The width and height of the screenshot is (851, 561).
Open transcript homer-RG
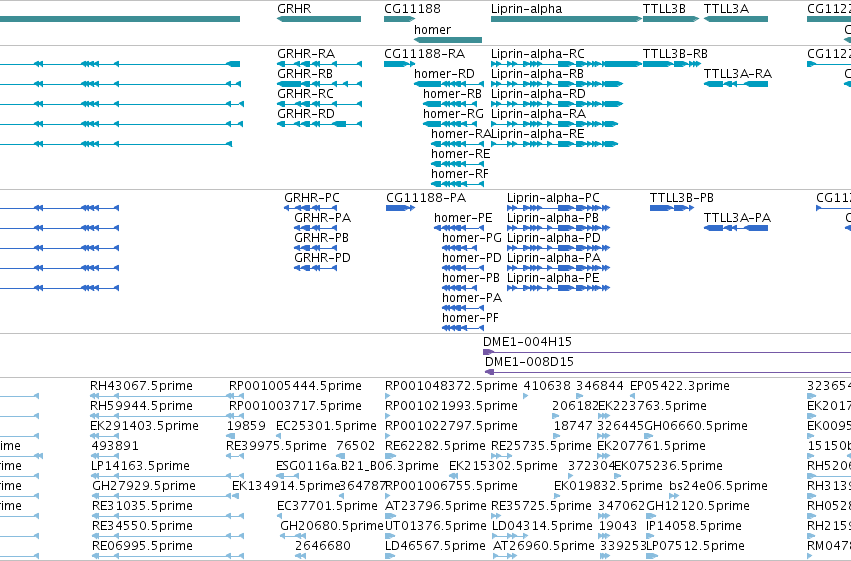[453, 114]
